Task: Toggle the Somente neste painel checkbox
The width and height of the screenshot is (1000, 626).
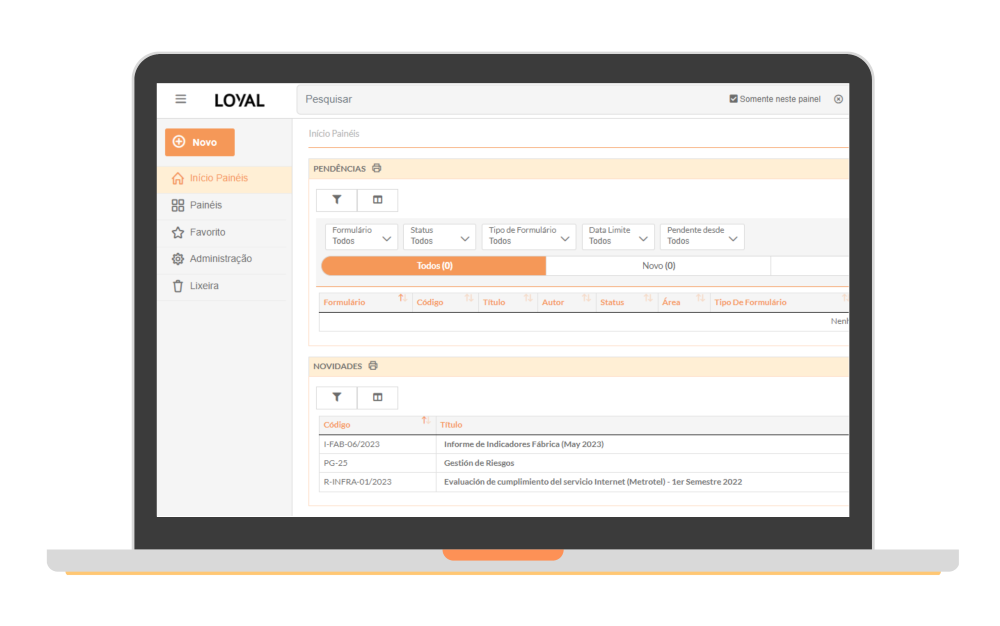Action: coord(734,99)
